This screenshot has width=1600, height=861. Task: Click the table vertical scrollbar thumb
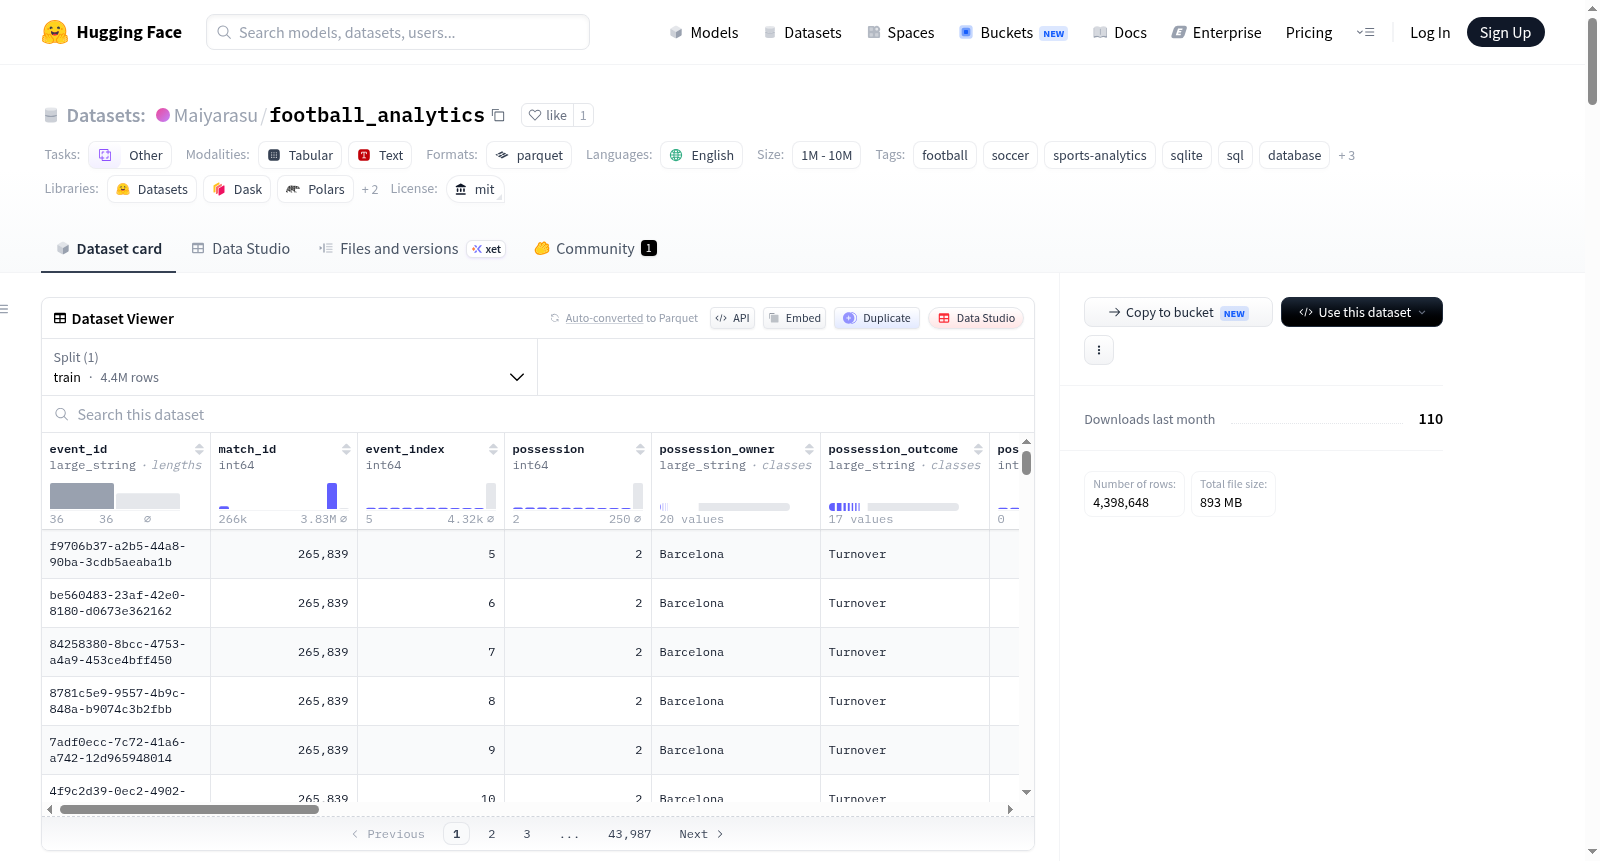click(1026, 463)
